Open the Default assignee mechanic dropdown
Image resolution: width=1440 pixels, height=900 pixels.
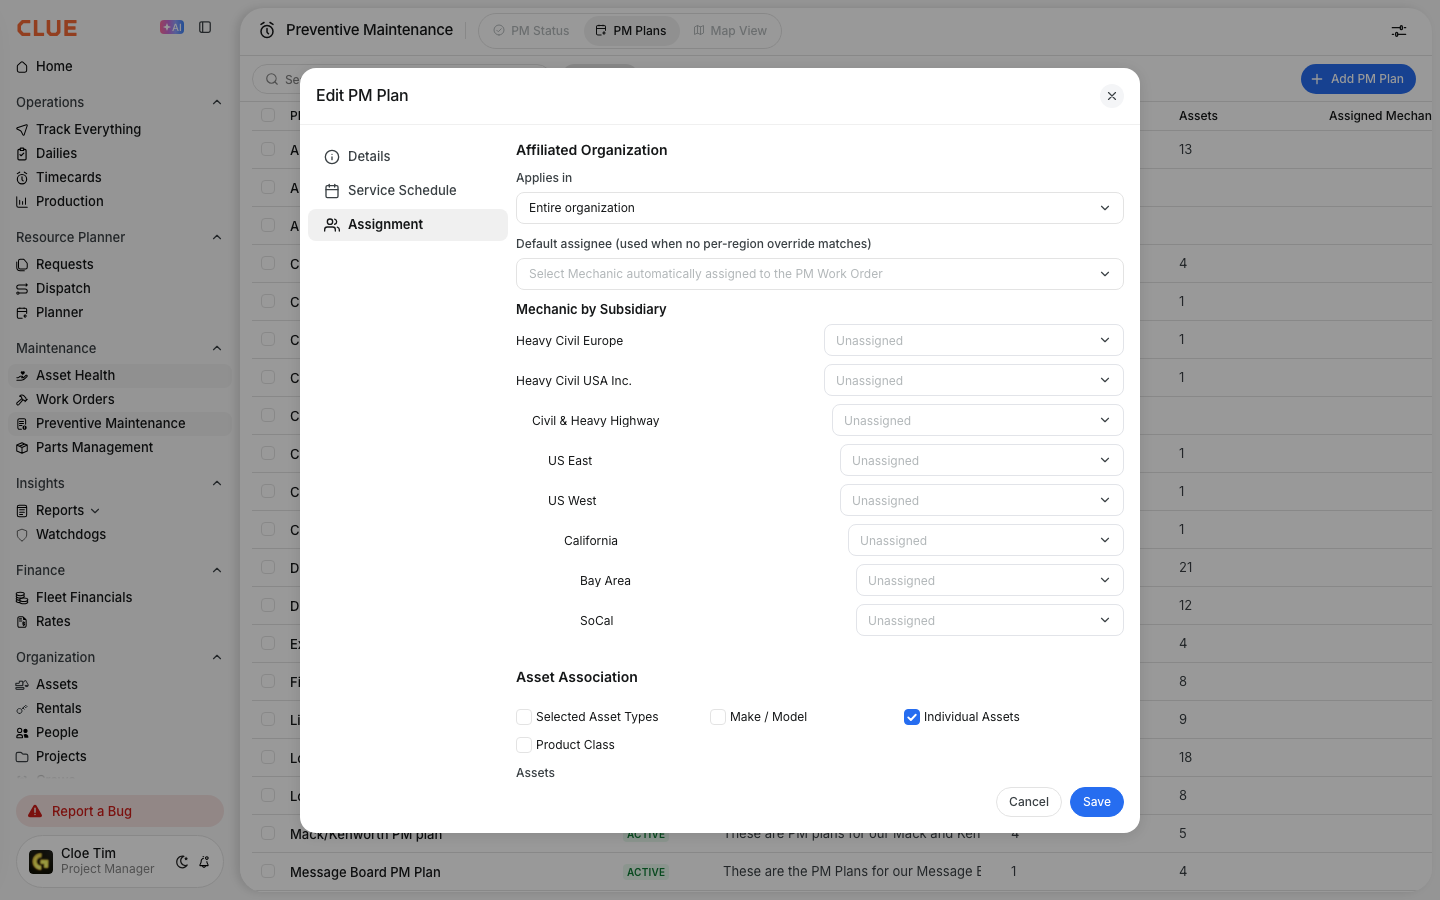(x=820, y=274)
